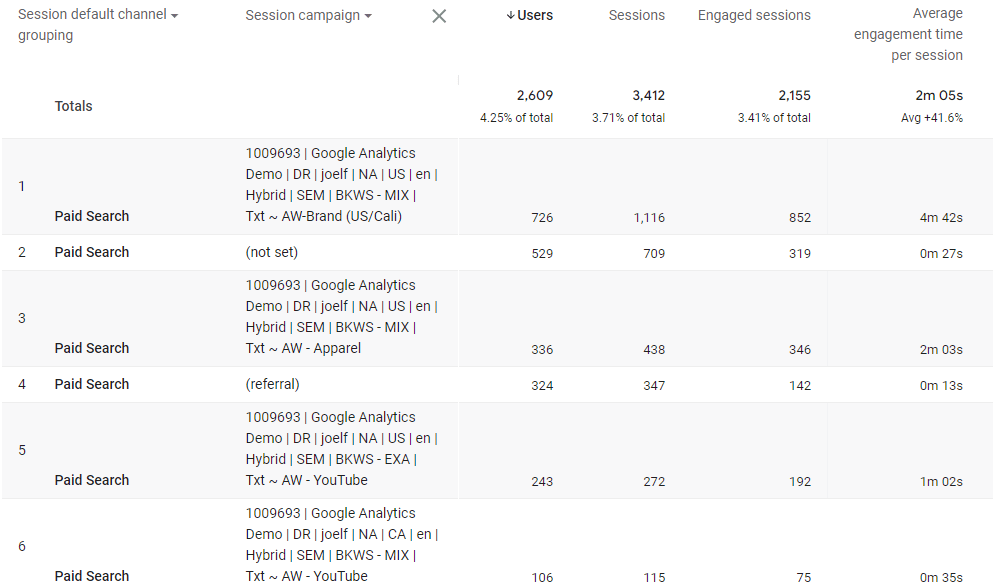This screenshot has height=588, width=993.
Task: Click the Totals row label
Action: 73,106
